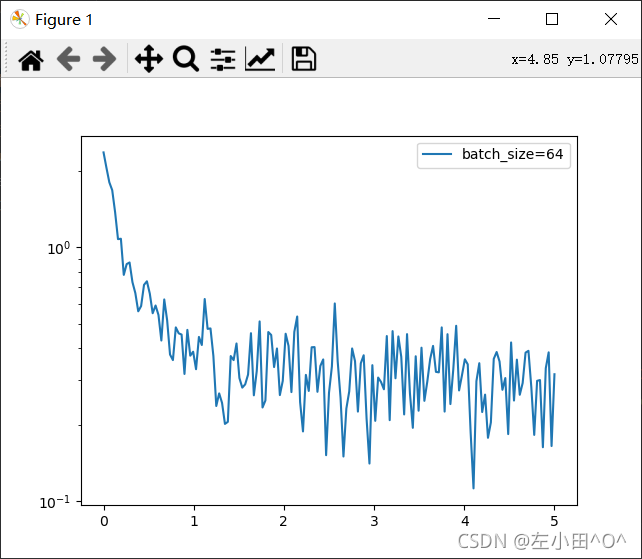Image resolution: width=642 pixels, height=559 pixels.
Task: Click the batch_size=64 legend label
Action: [513, 154]
